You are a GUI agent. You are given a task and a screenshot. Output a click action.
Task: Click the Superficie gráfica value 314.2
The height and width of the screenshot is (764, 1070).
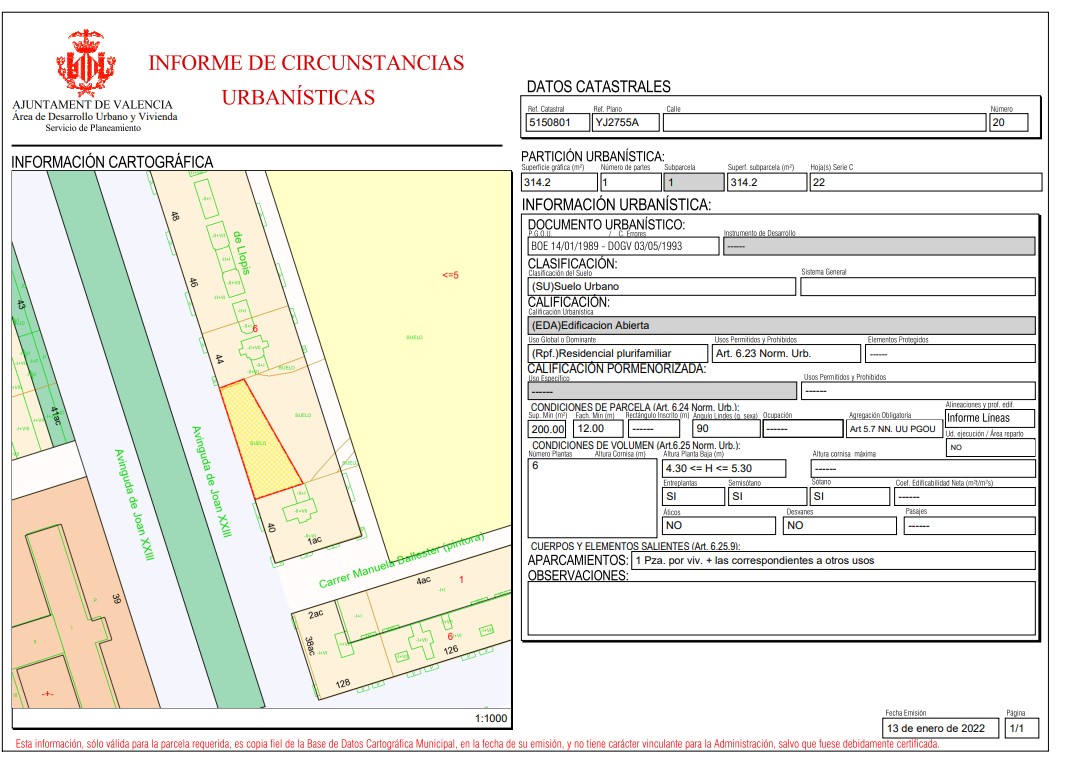pos(560,182)
